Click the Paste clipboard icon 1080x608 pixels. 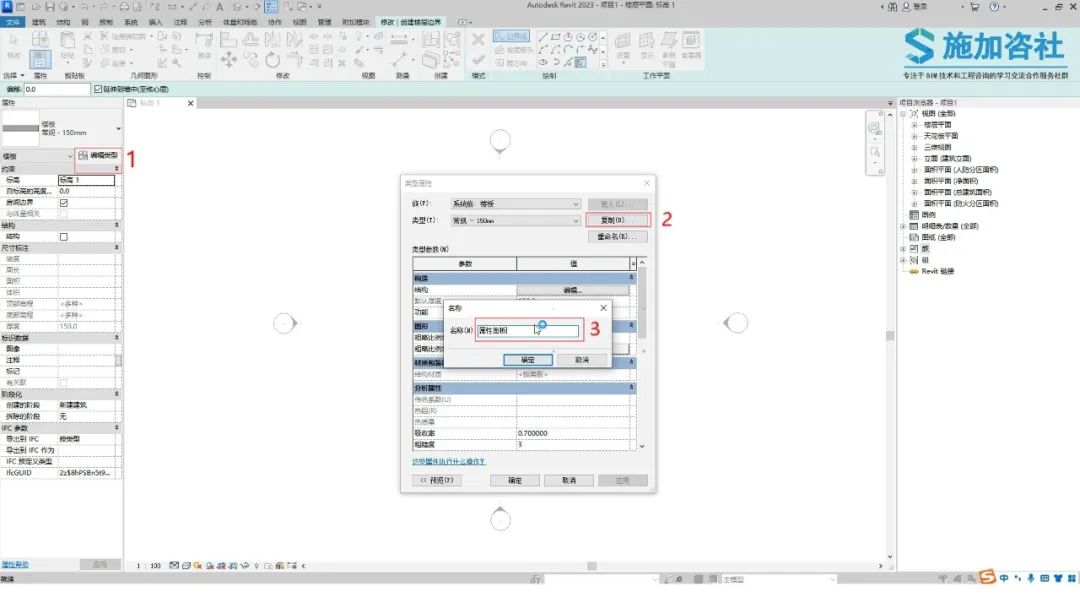click(68, 39)
